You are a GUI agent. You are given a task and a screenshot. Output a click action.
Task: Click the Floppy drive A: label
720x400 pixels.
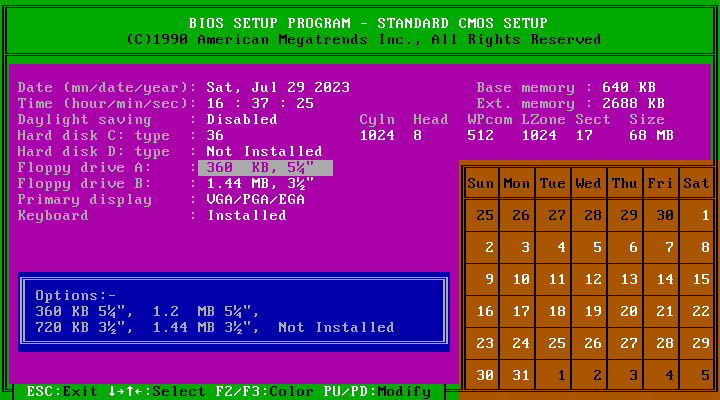coord(84,168)
